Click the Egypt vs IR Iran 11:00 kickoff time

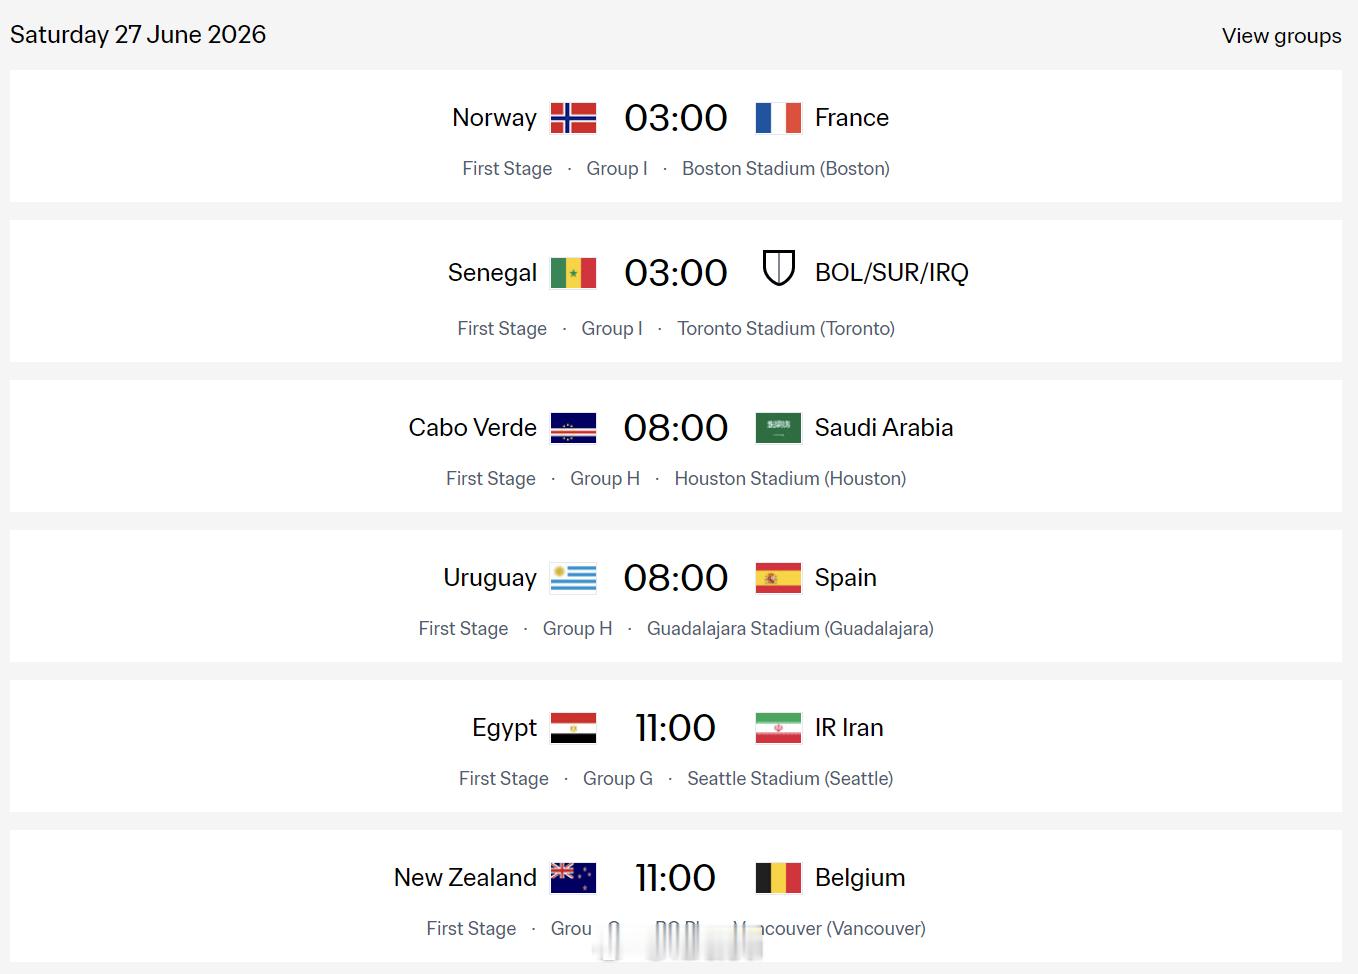676,728
